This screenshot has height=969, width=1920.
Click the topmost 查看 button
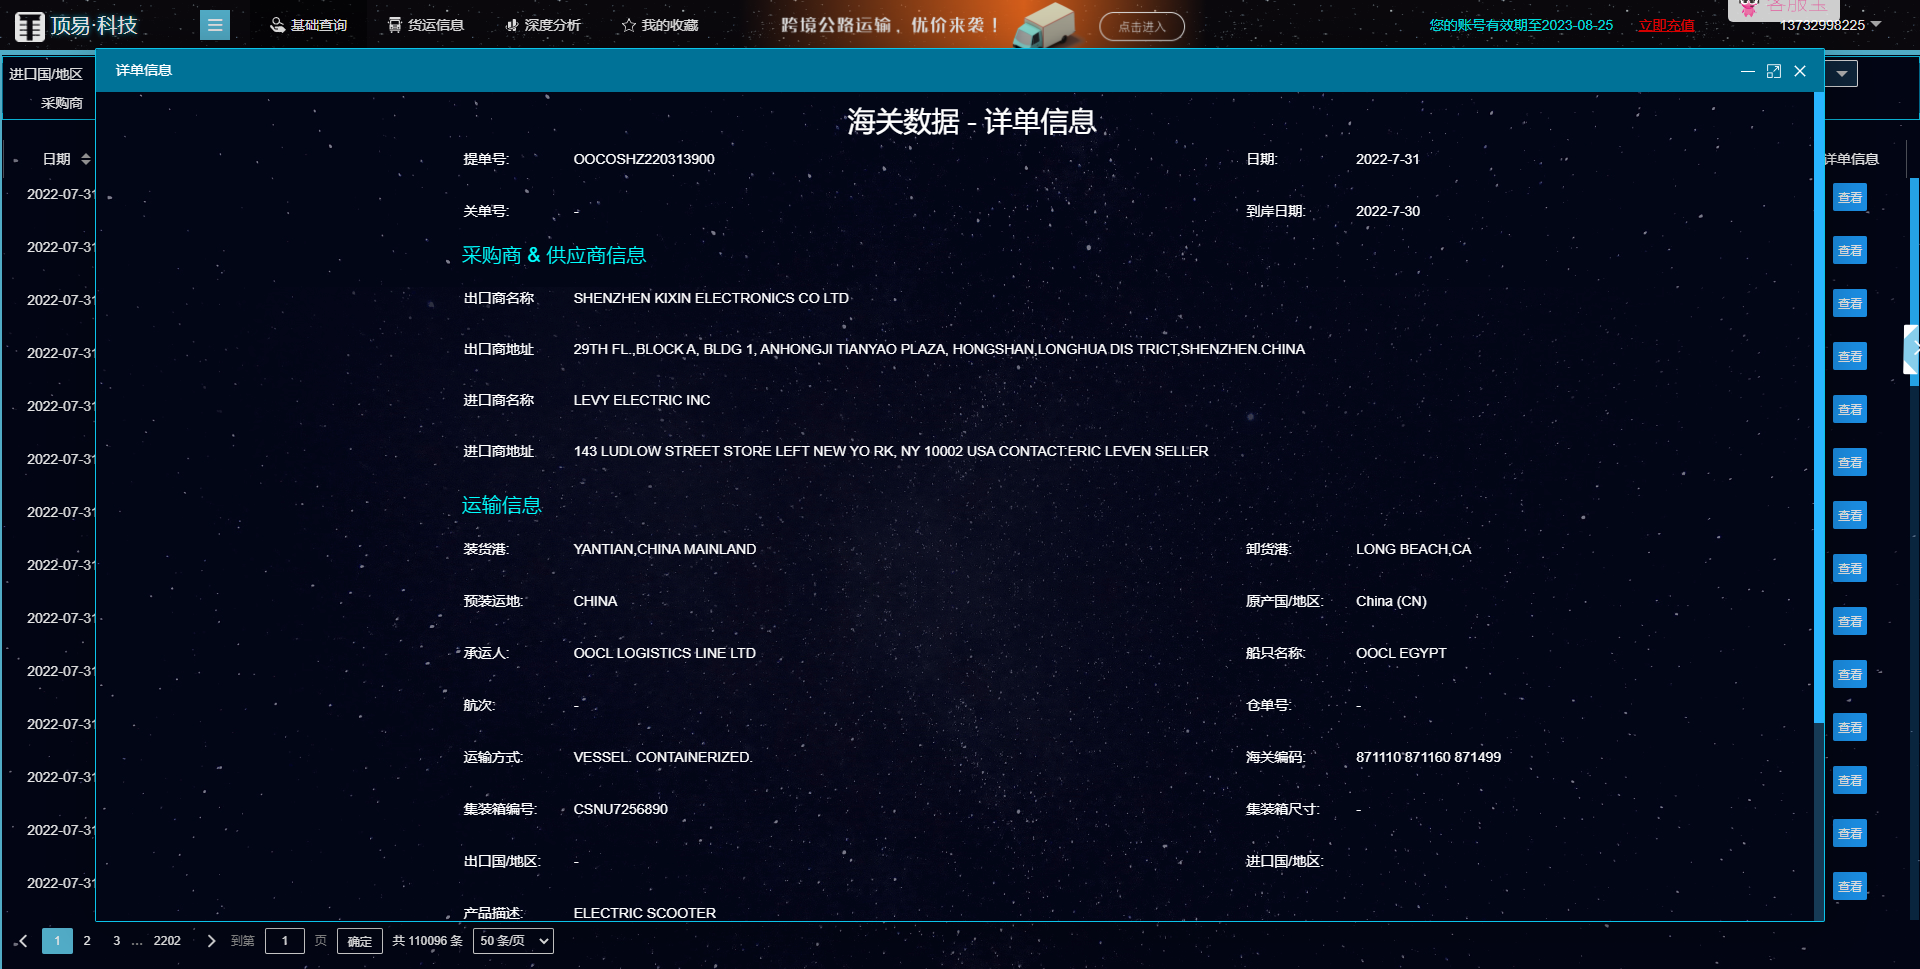click(1849, 197)
